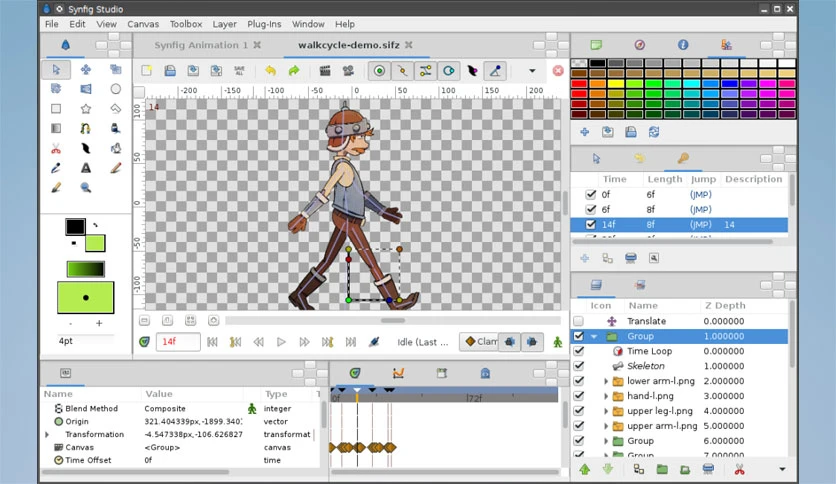Expand the upper arm-l.png layer
Screen dimensions: 836x484
[606, 426]
